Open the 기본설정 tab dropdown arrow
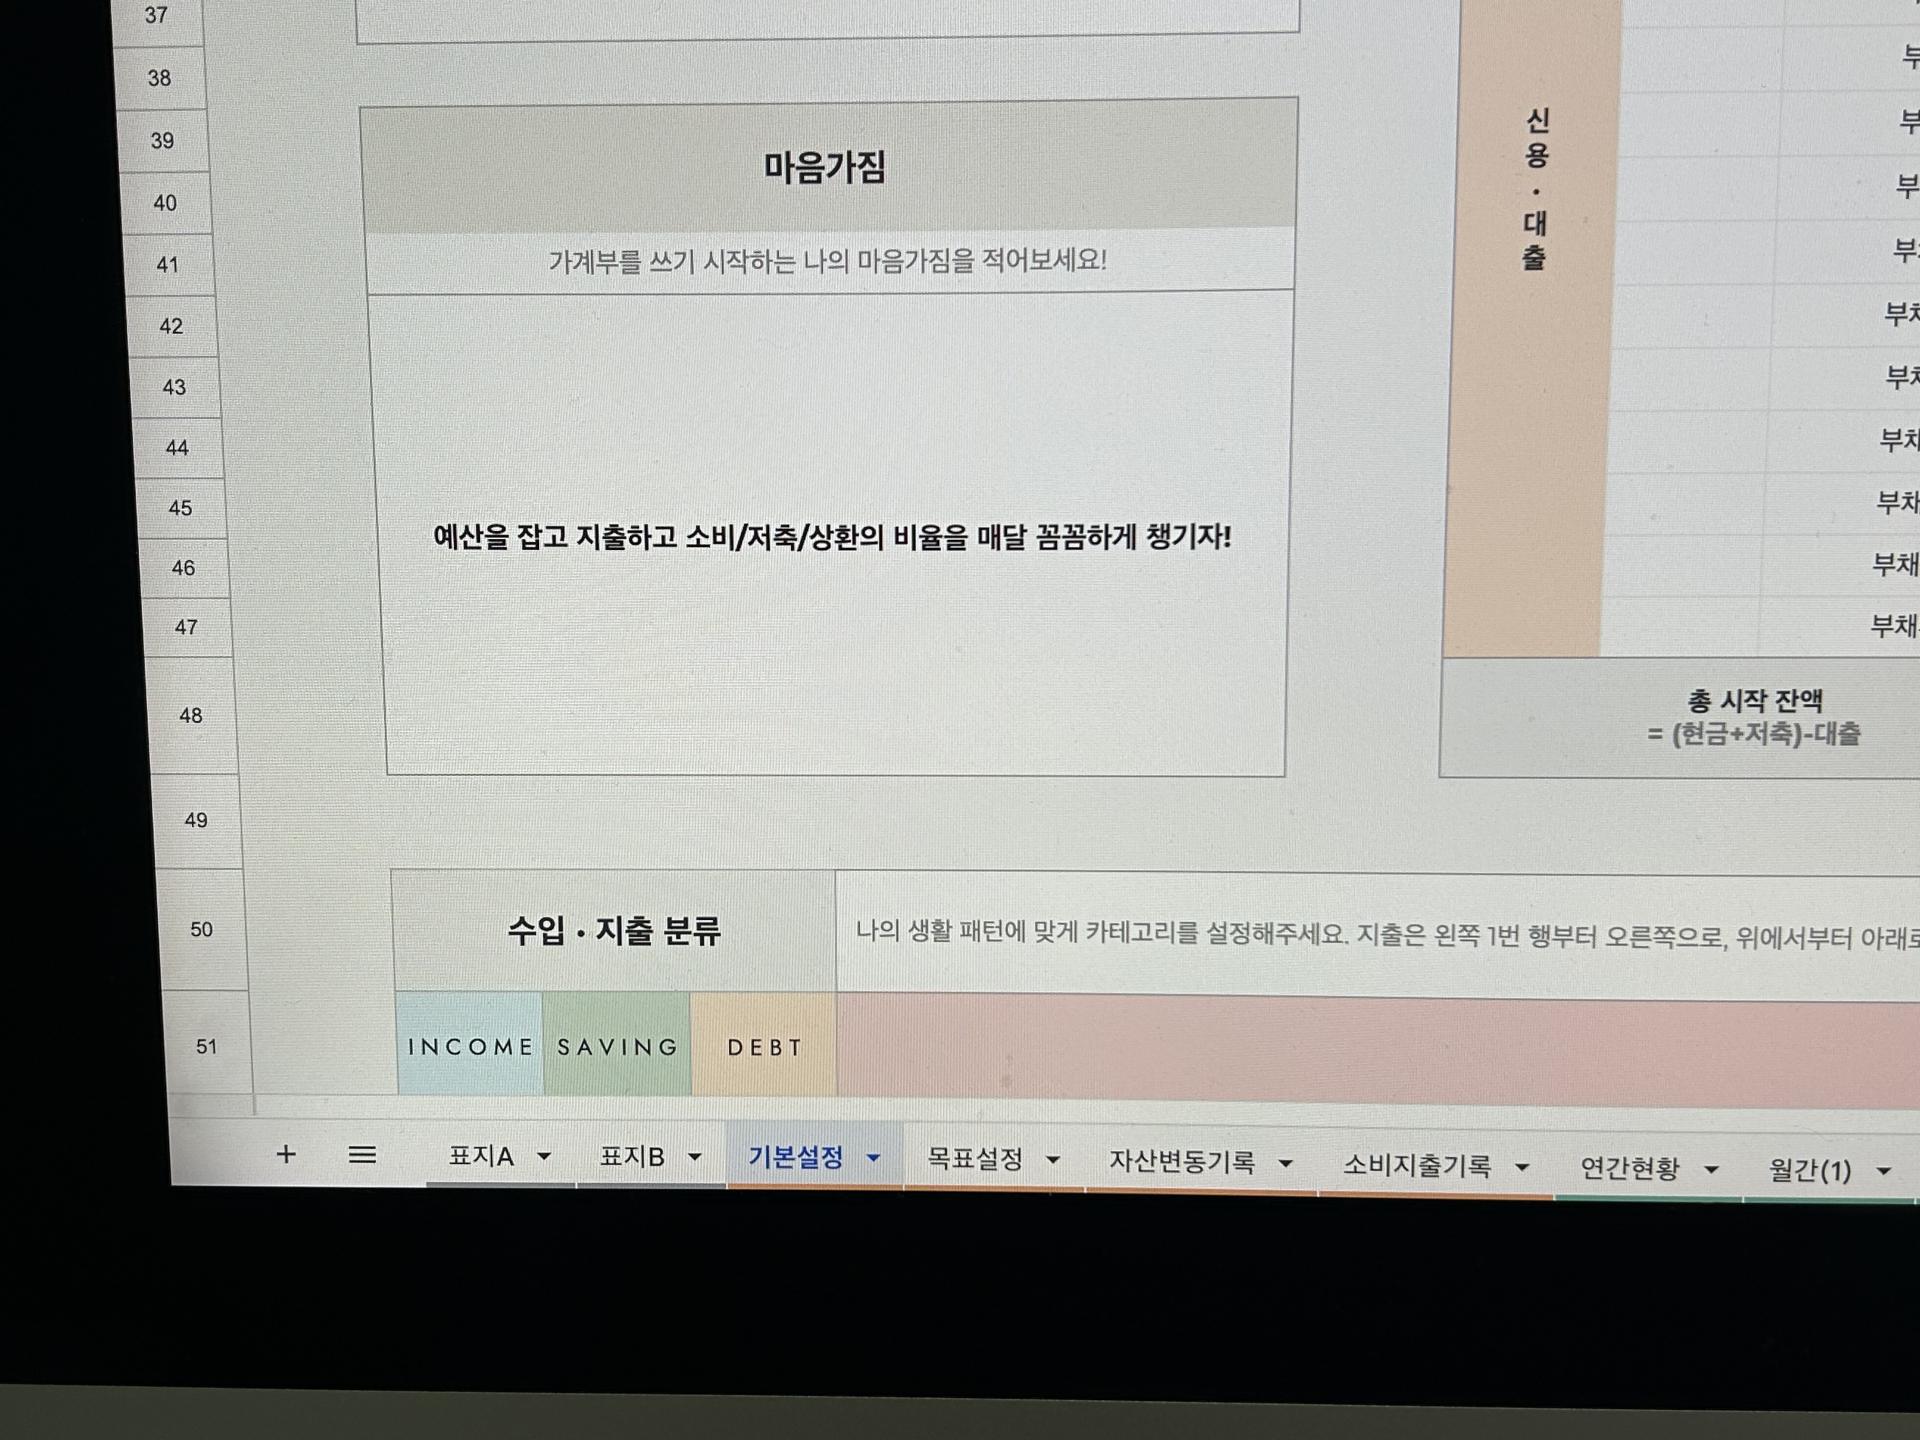This screenshot has width=1920, height=1440. point(873,1159)
